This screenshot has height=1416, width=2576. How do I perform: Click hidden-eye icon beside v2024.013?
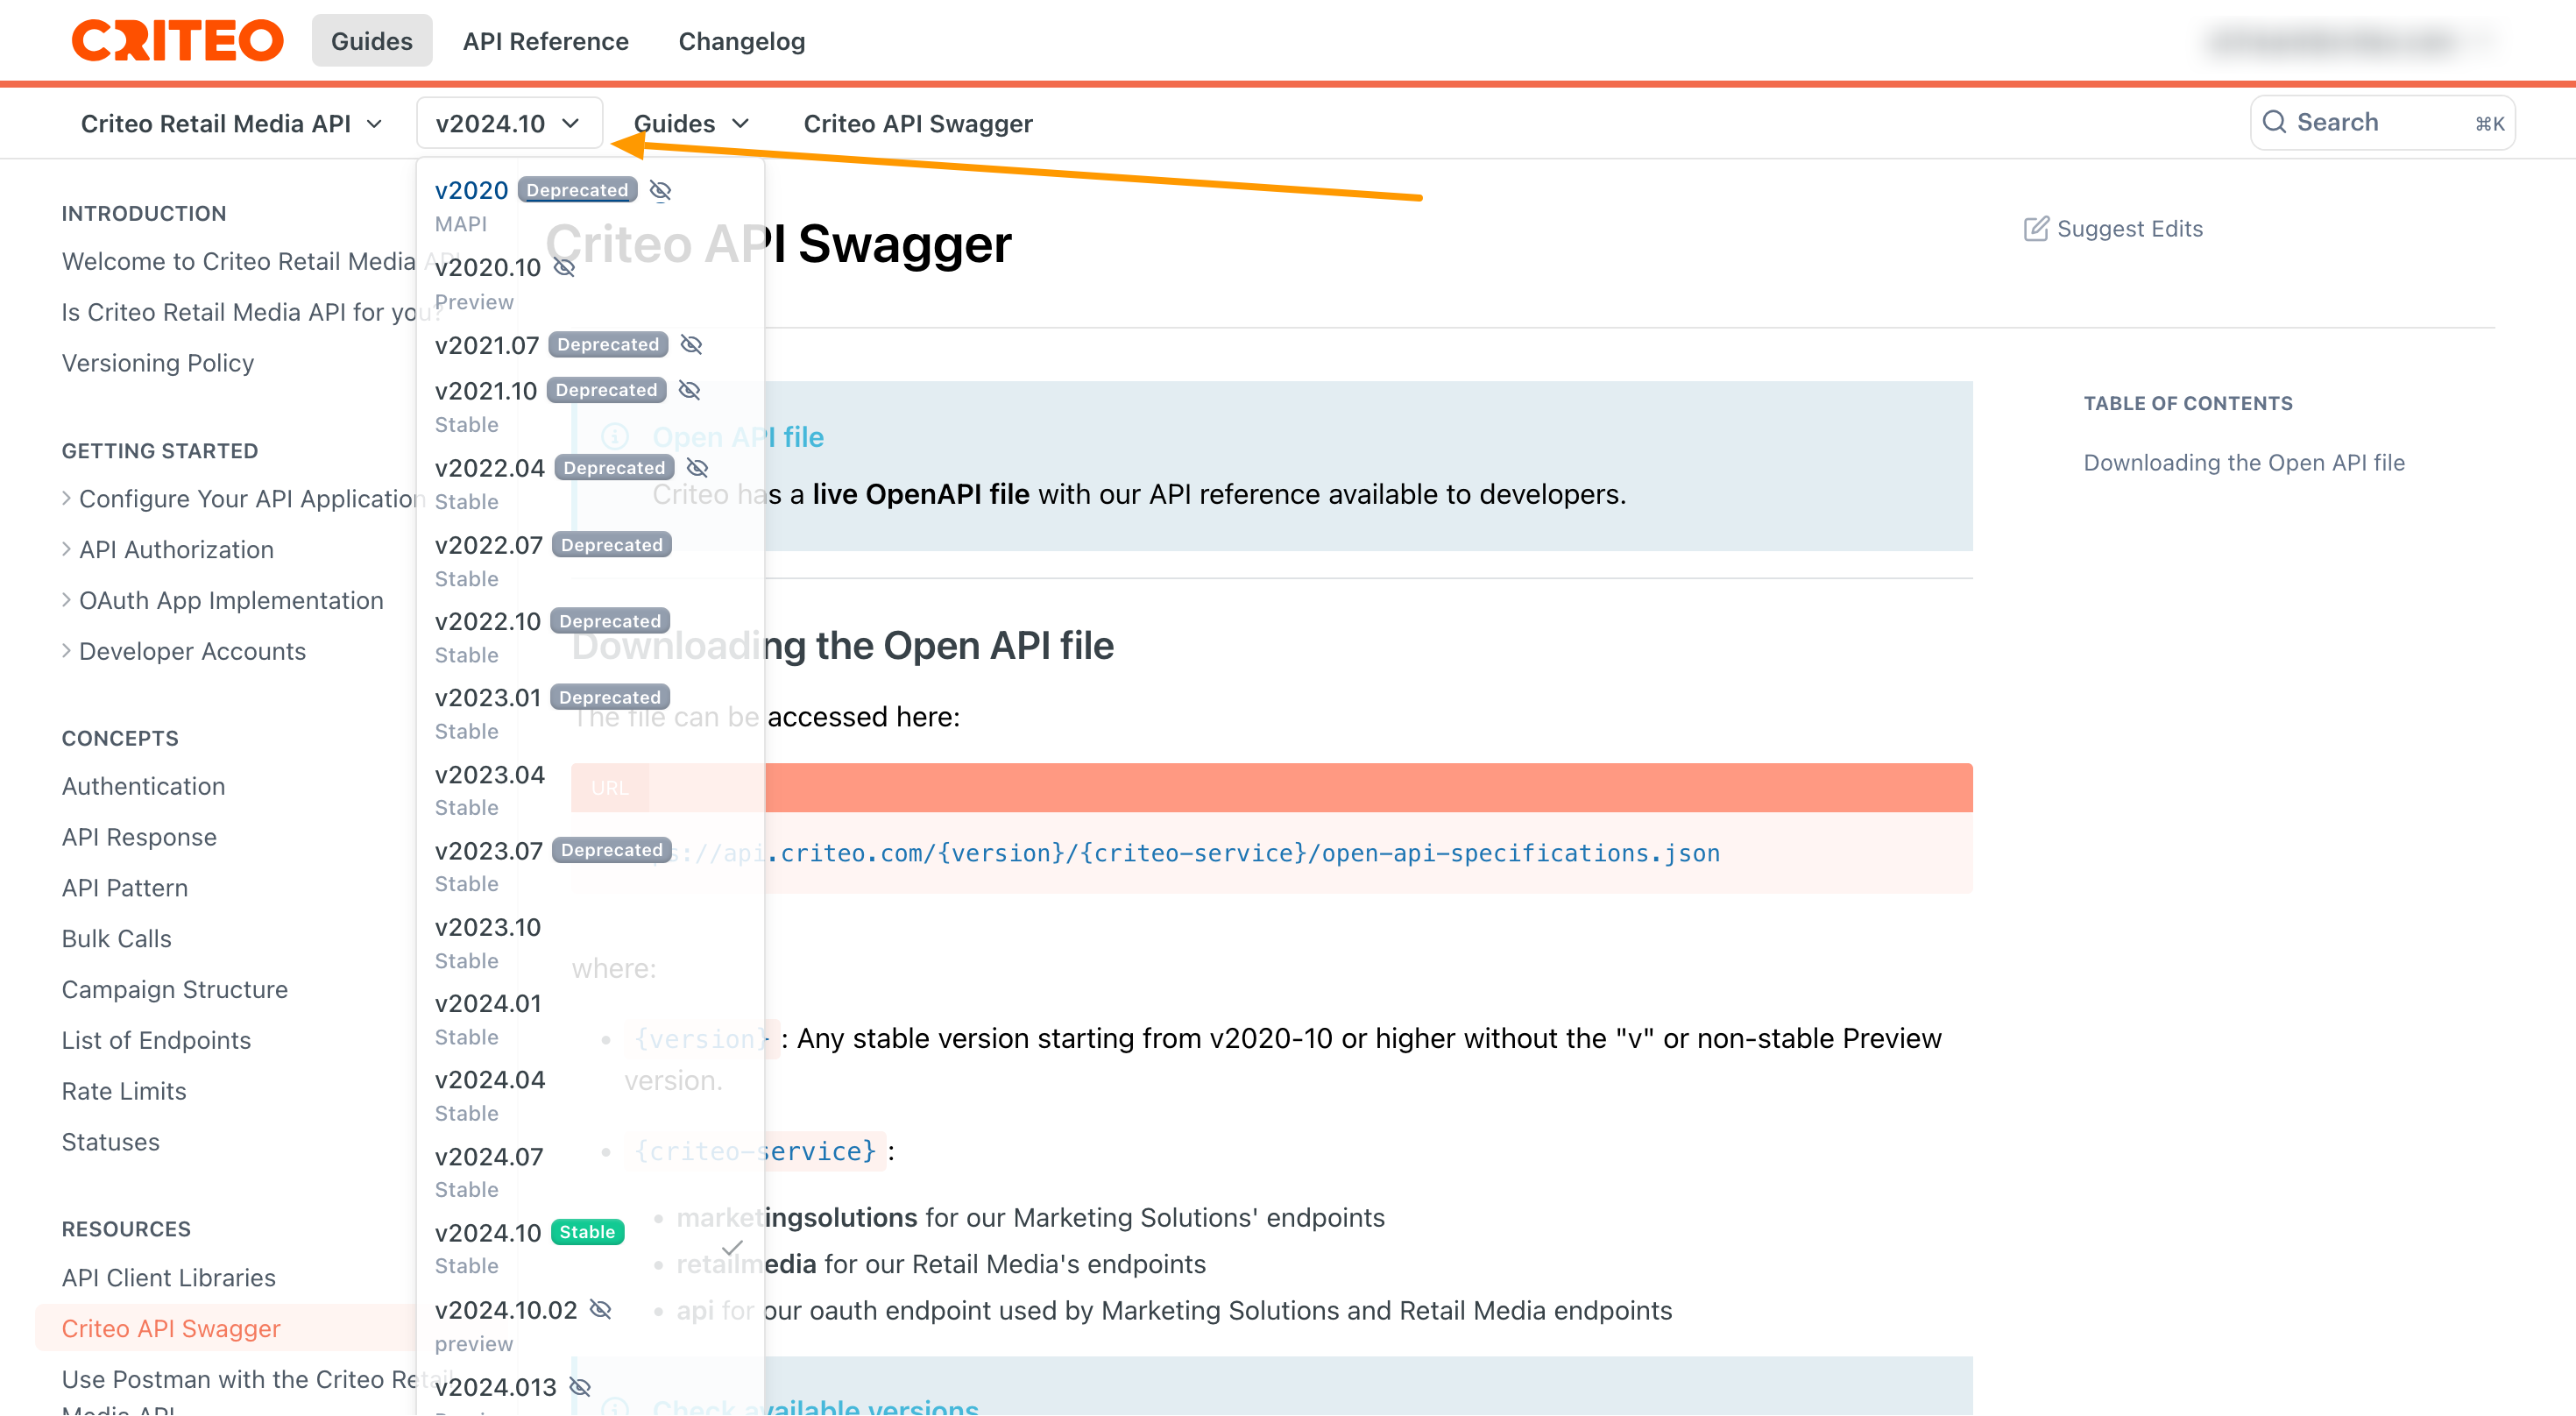[580, 1387]
